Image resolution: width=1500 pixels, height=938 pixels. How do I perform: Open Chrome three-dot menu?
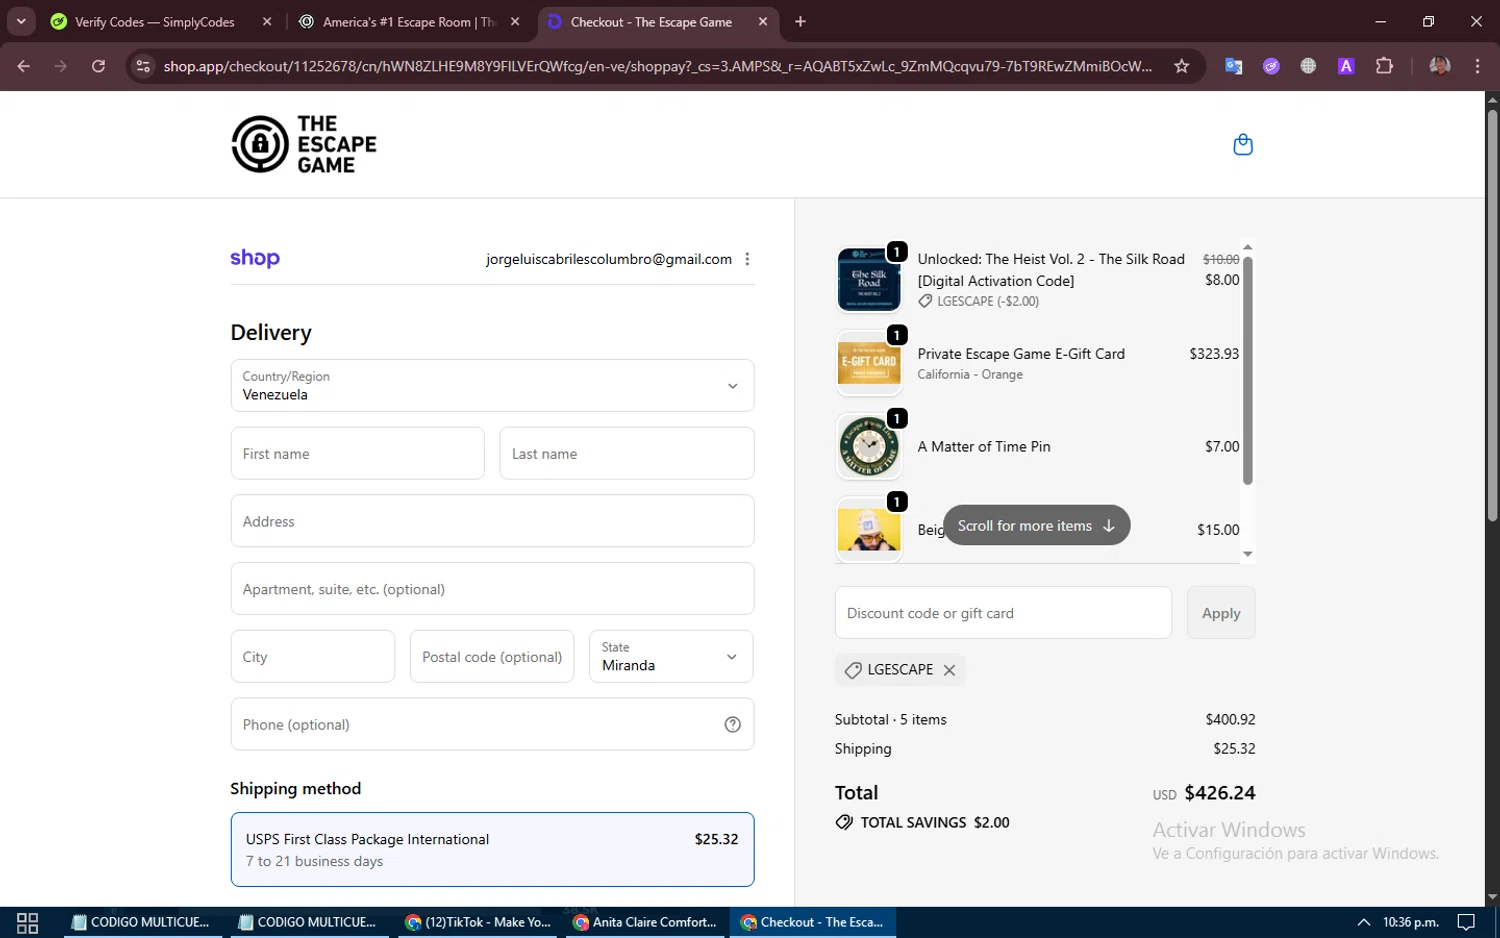[x=1477, y=66]
